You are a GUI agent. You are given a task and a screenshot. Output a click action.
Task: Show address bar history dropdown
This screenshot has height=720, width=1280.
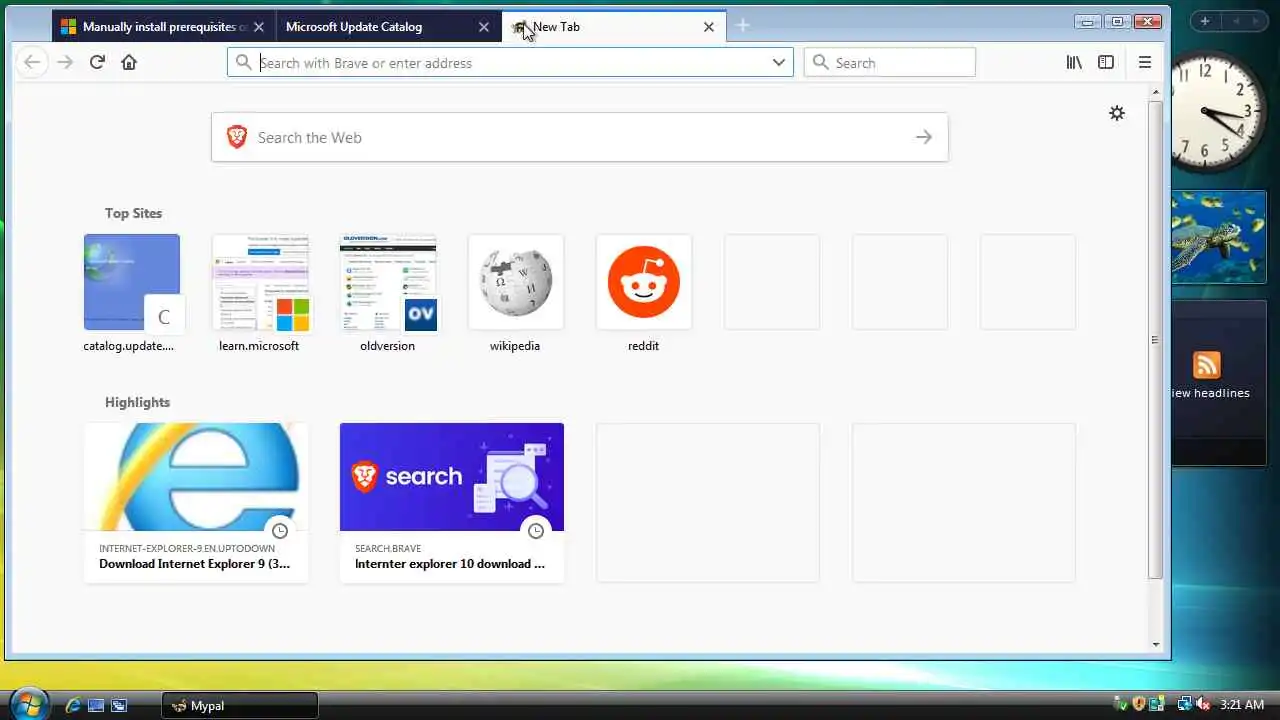click(x=779, y=62)
